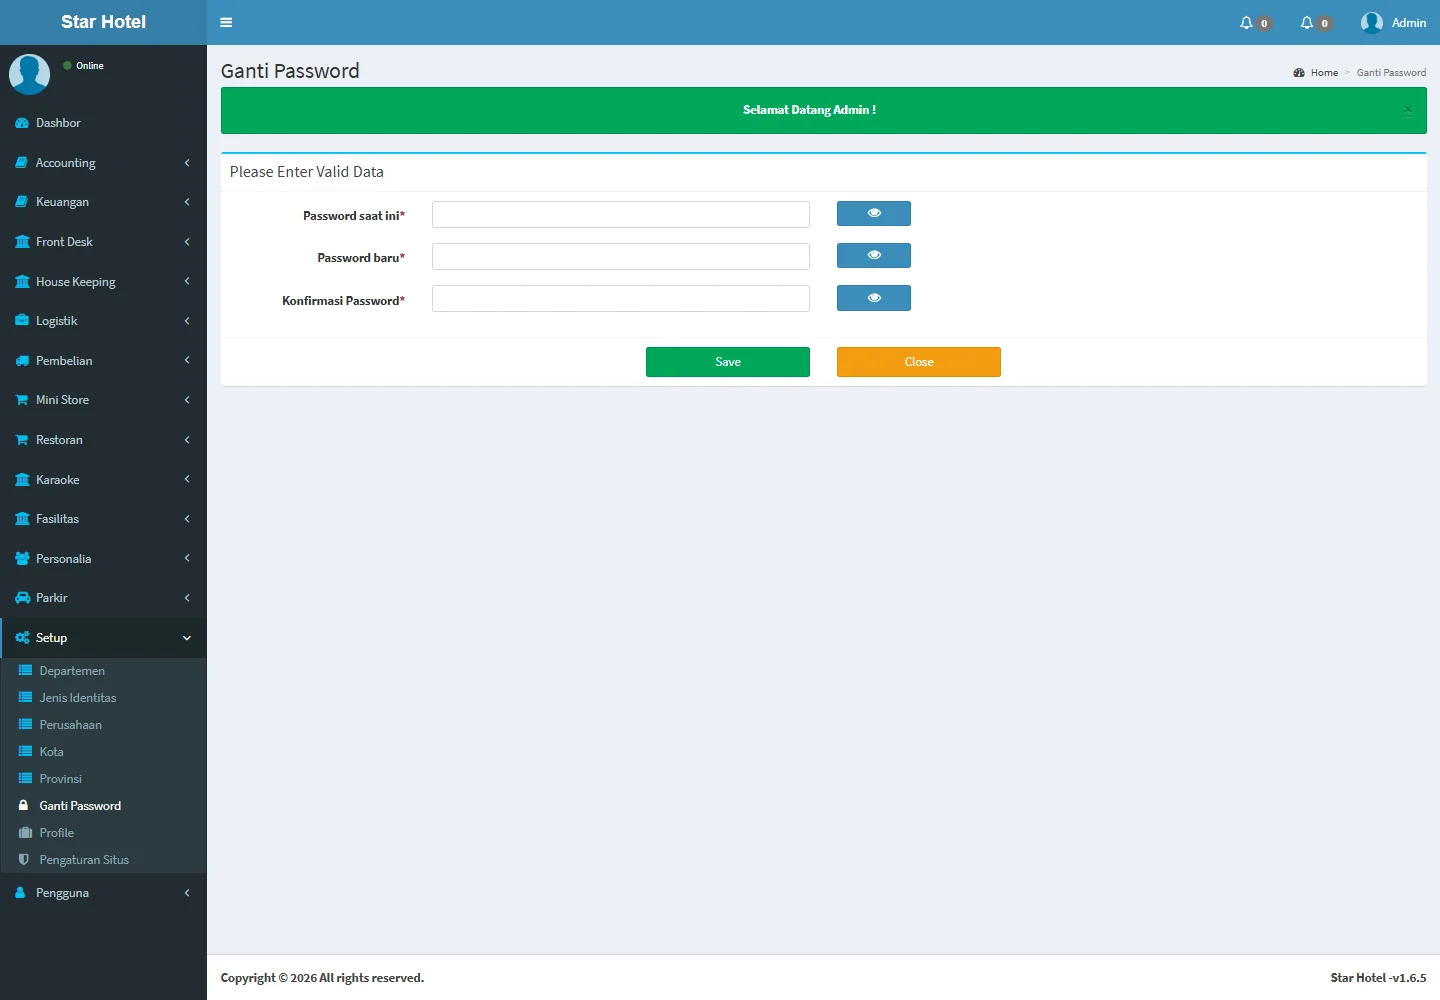Open the second notification bell in header
Viewport: 1440px width, 1000px height.
pyautogui.click(x=1306, y=22)
